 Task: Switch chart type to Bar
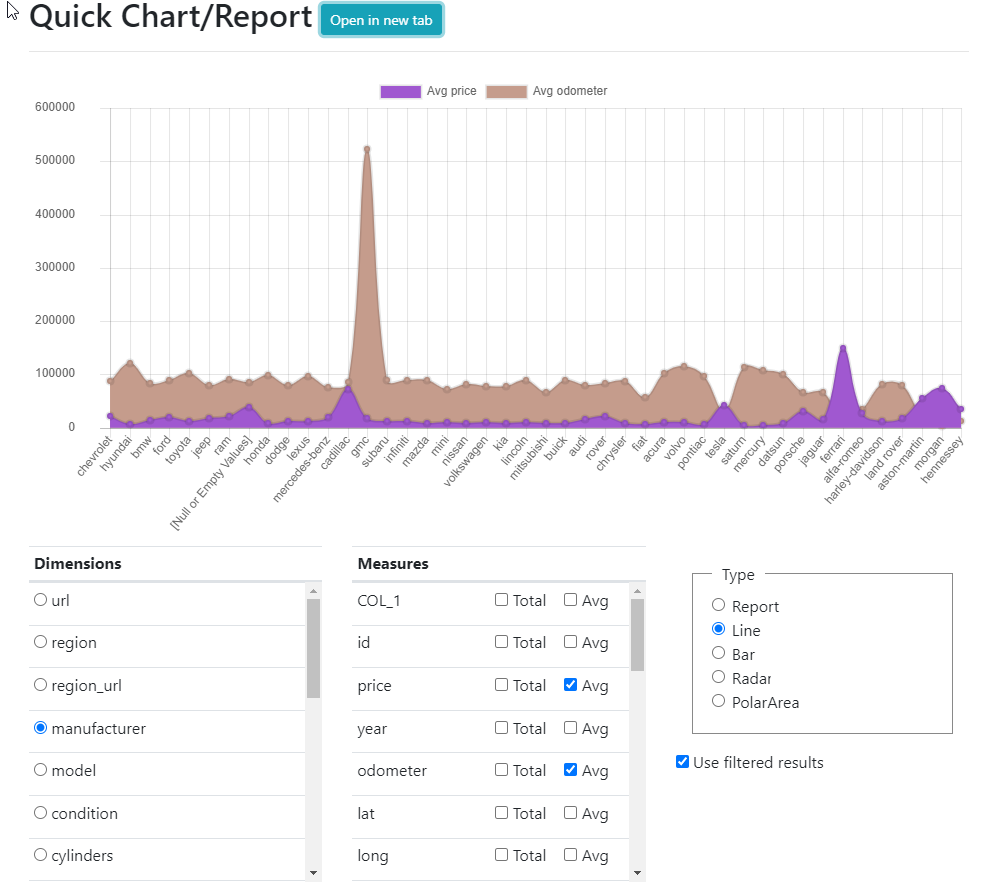(718, 653)
